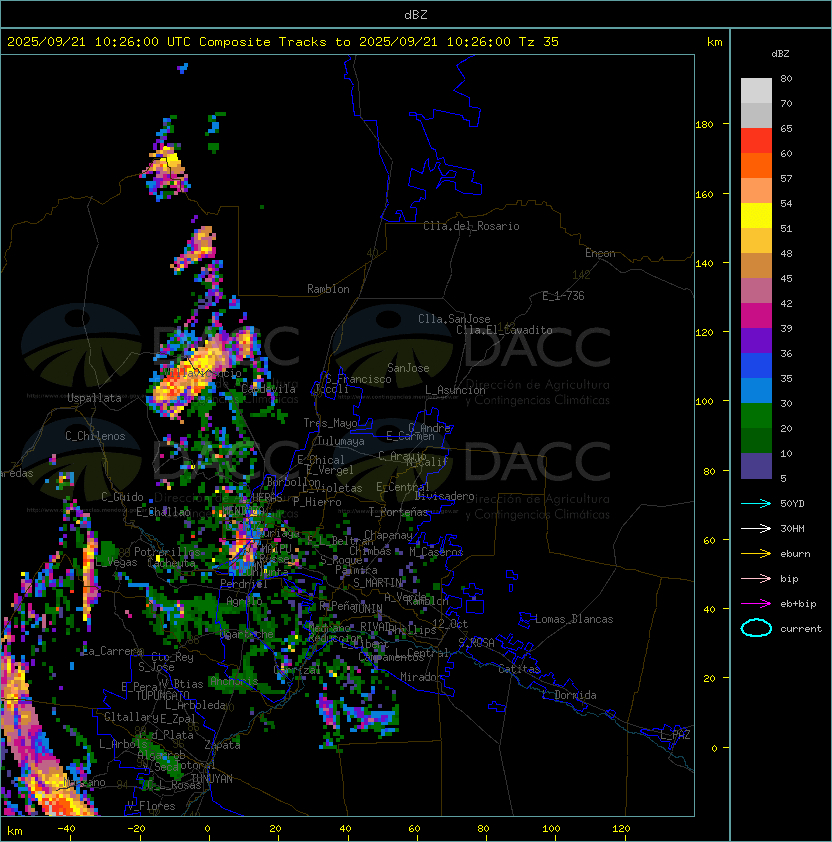Click the magenta eb+bip arrow icon
Screen dimensions: 832x842
coord(756,604)
